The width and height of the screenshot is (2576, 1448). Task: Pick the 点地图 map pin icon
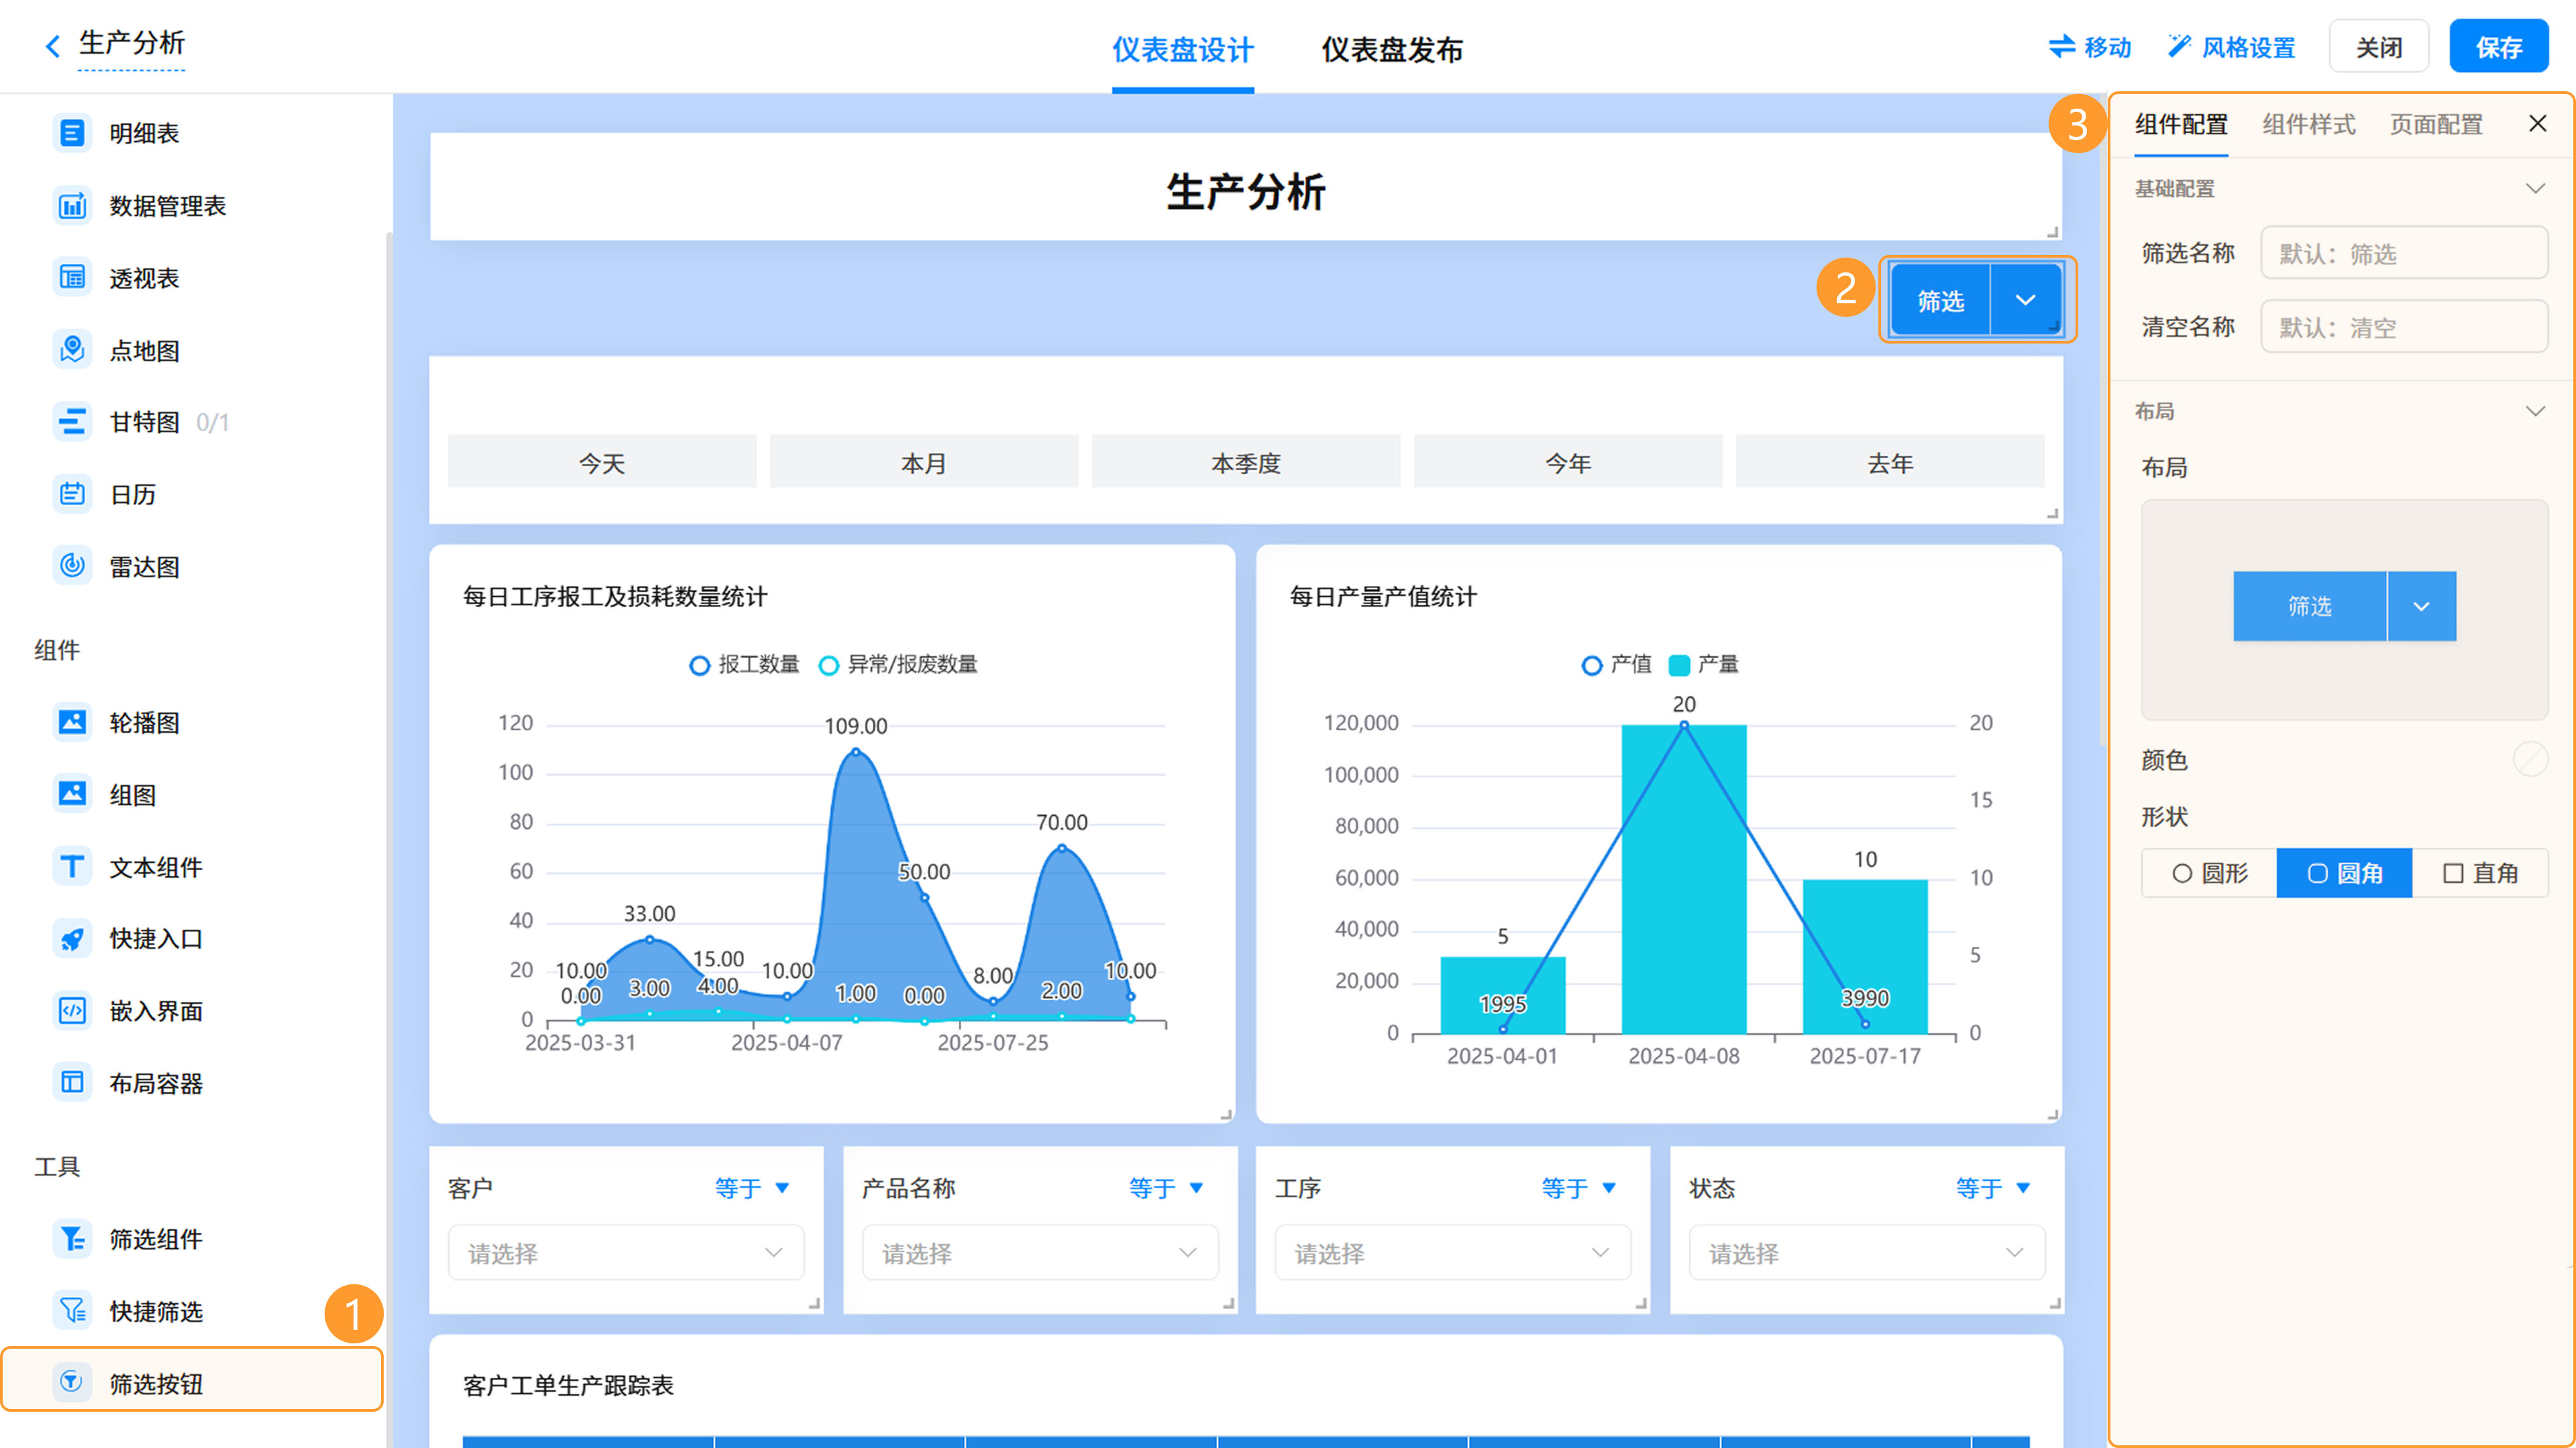(72, 350)
